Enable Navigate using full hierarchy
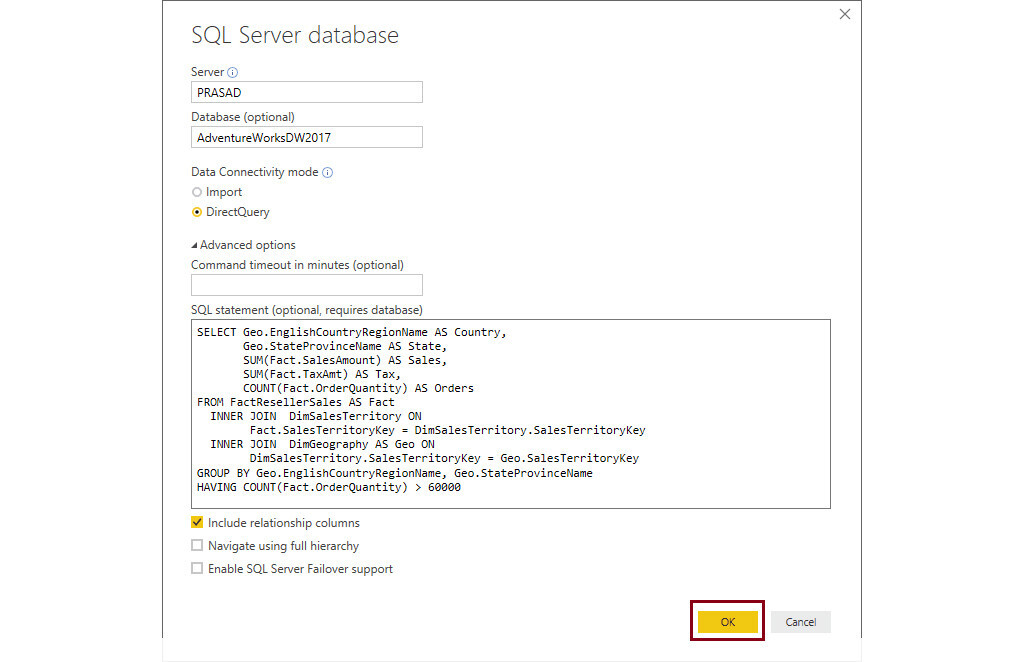1024x662 pixels. coord(197,545)
